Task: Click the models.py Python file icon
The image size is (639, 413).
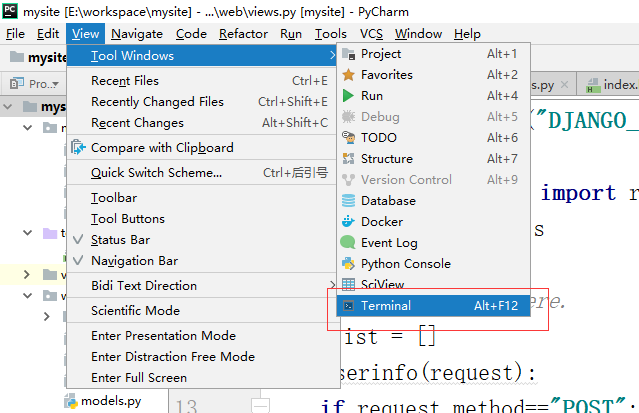Action: 71,401
